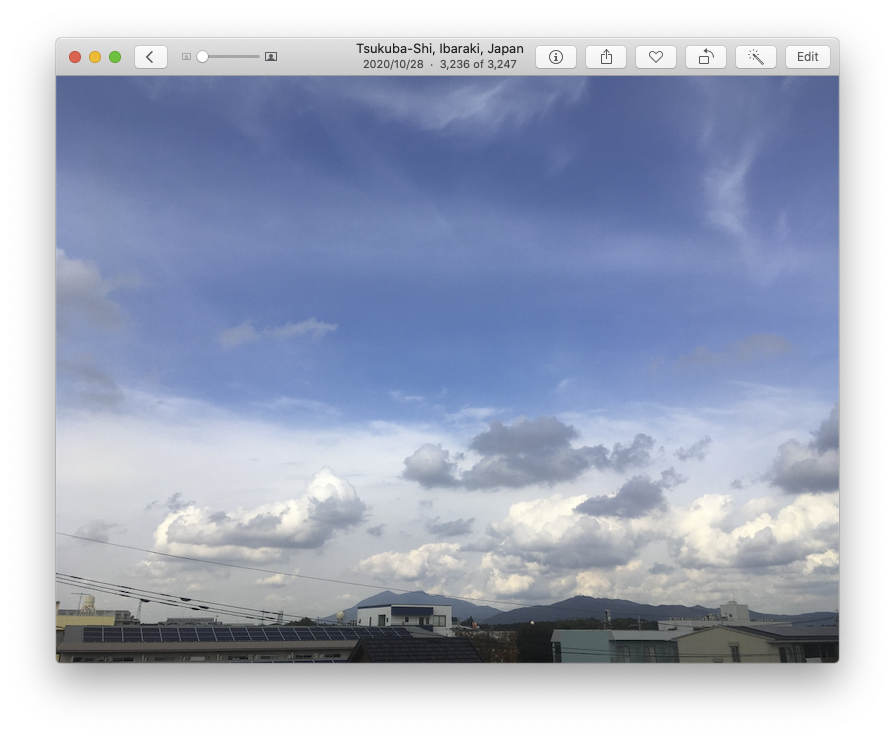Click the solar panels on the rooftop
This screenshot has height=737, width=895.
[240, 634]
